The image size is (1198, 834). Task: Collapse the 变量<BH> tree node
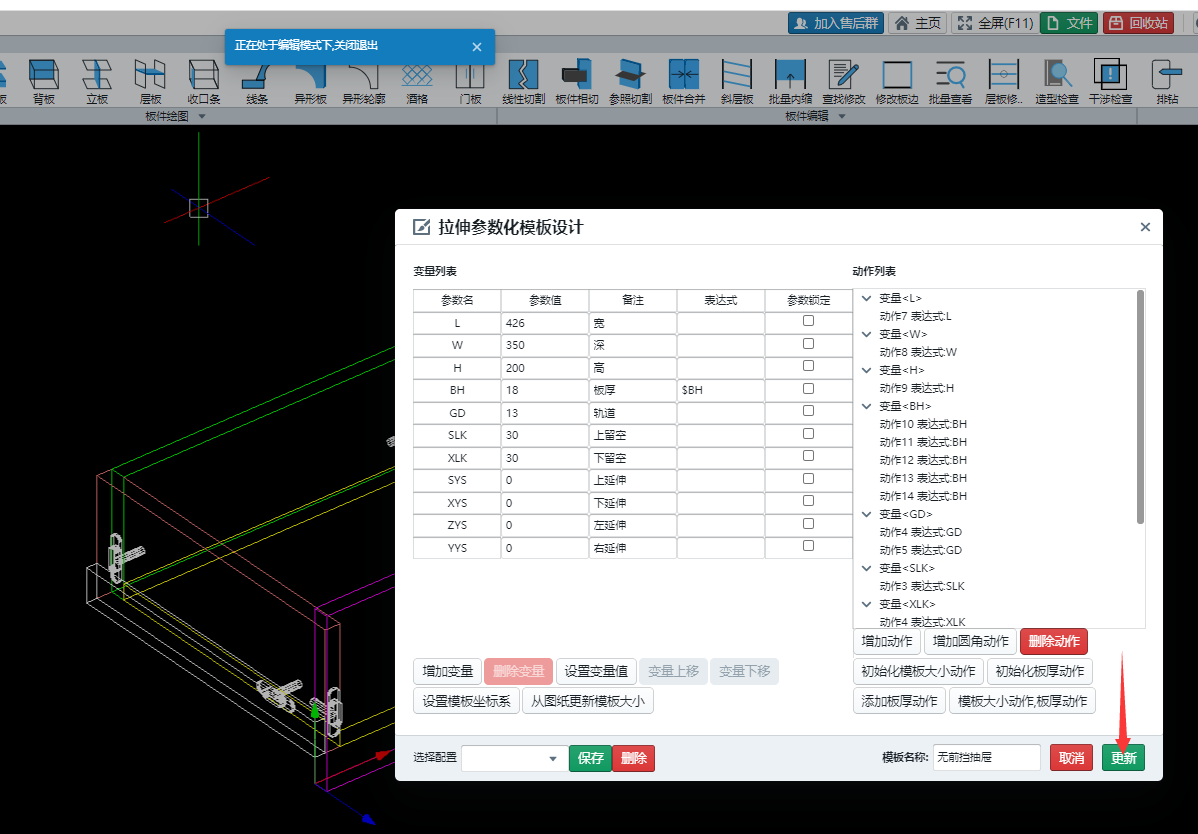(866, 406)
